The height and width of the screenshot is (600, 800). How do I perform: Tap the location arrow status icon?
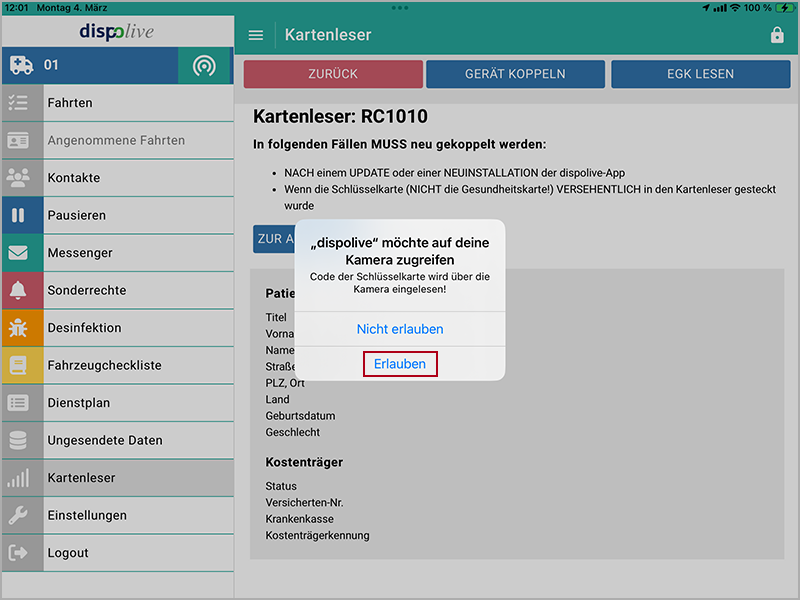pyautogui.click(x=706, y=8)
